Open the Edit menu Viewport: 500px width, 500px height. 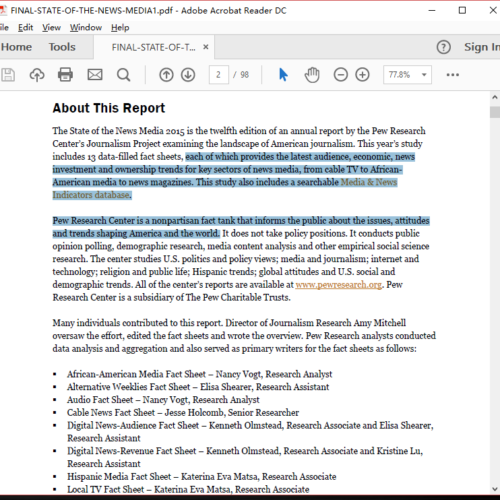click(25, 28)
